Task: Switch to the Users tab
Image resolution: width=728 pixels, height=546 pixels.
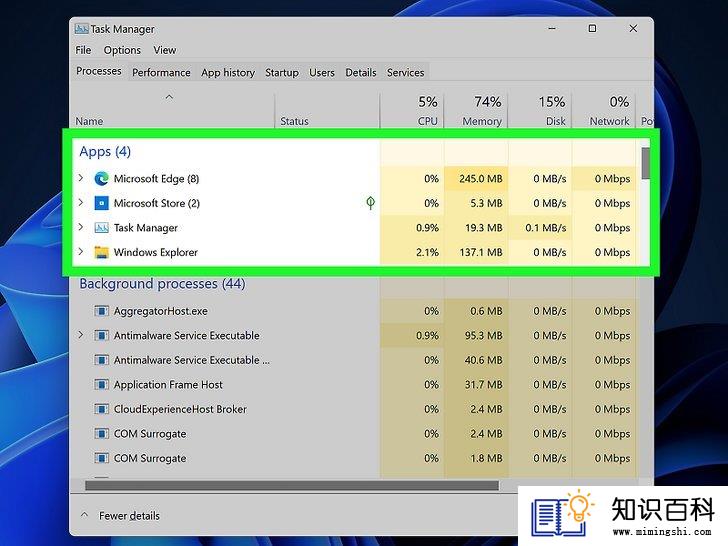Action: tap(322, 72)
